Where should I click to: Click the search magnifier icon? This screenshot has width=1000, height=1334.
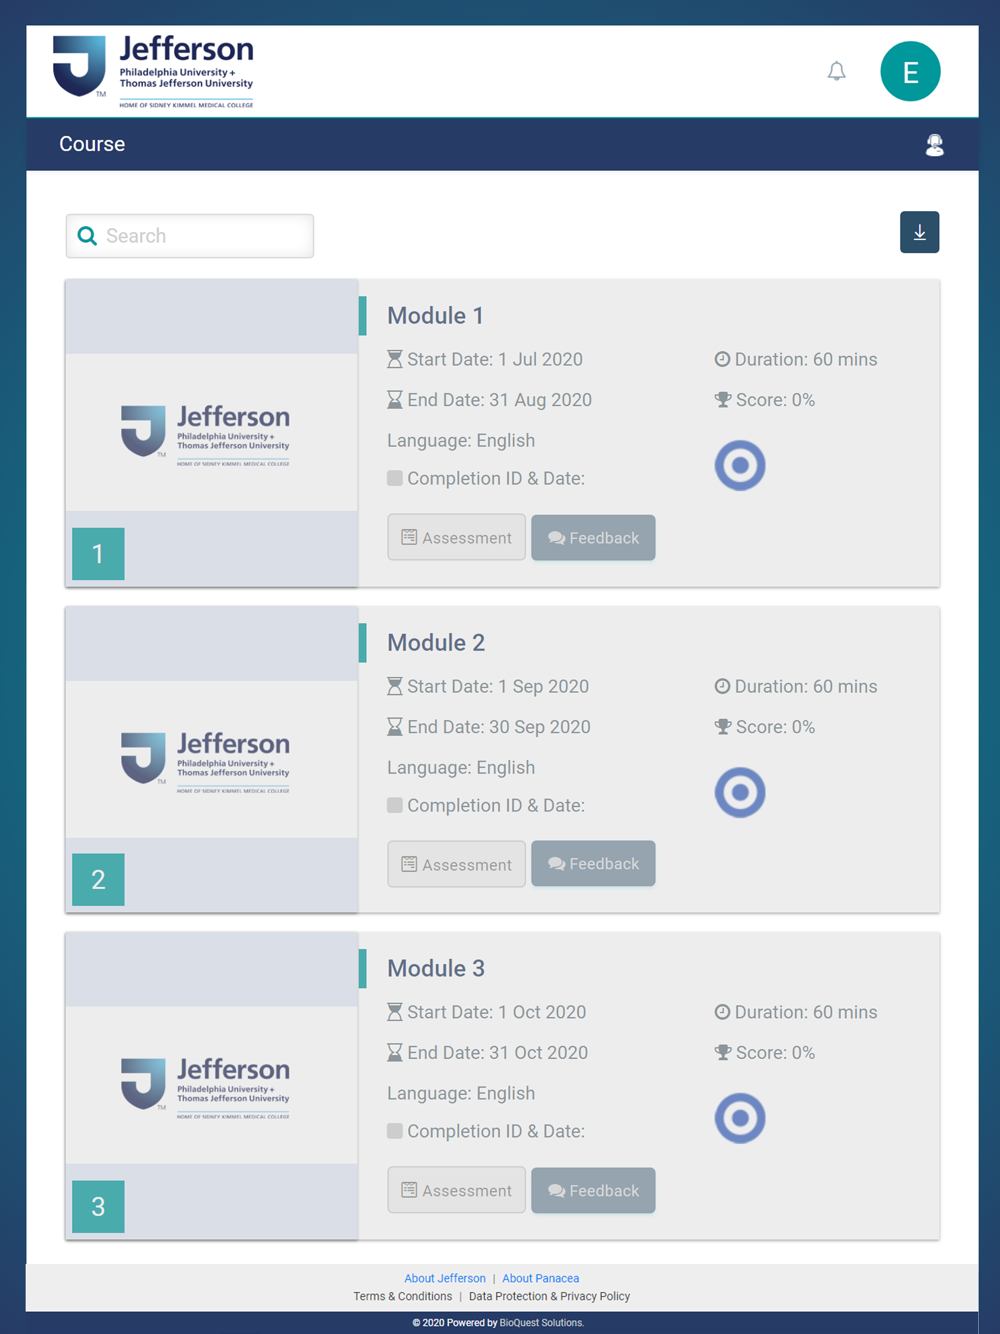click(x=87, y=236)
